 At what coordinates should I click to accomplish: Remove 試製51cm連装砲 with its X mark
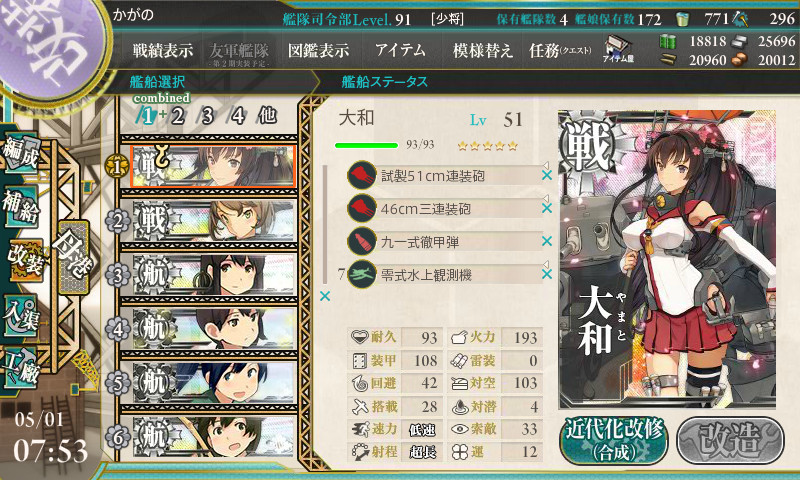pos(547,175)
